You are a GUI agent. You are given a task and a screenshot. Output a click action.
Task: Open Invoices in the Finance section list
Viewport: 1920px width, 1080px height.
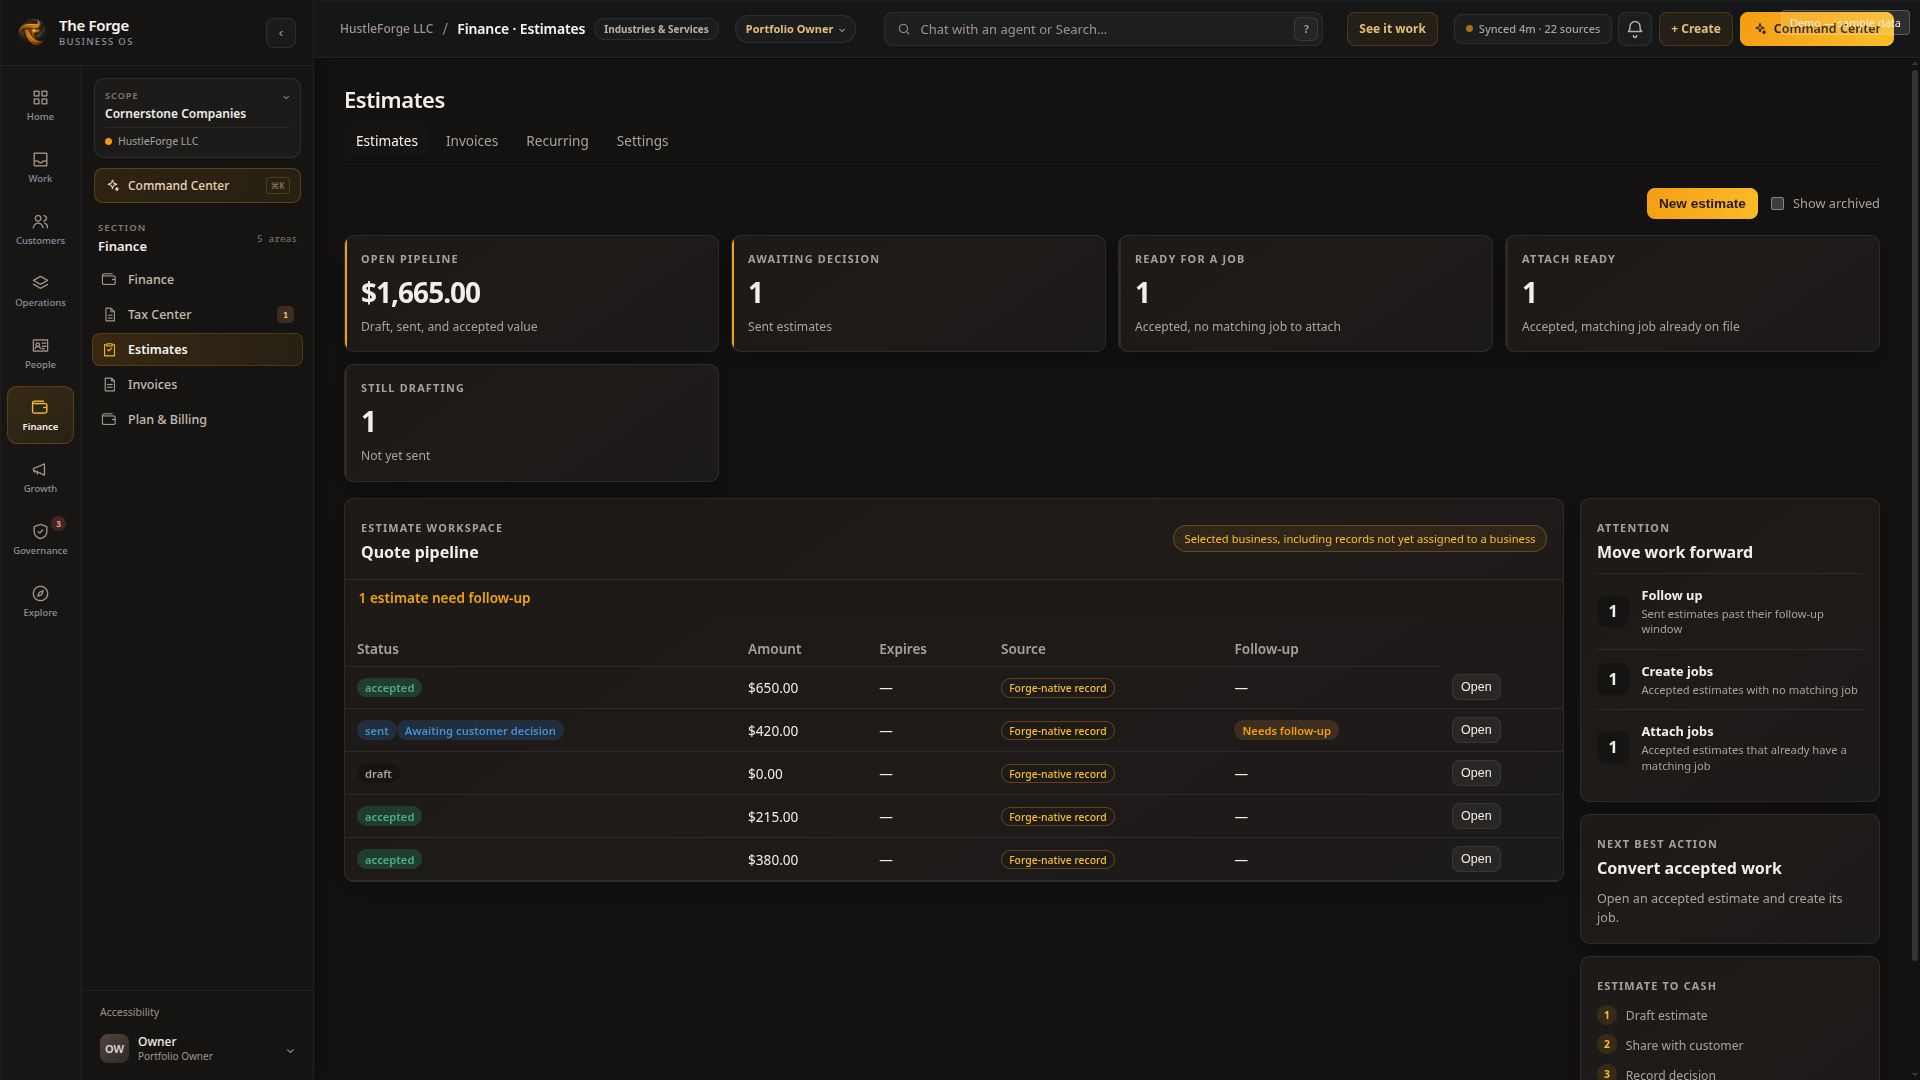tap(197, 384)
